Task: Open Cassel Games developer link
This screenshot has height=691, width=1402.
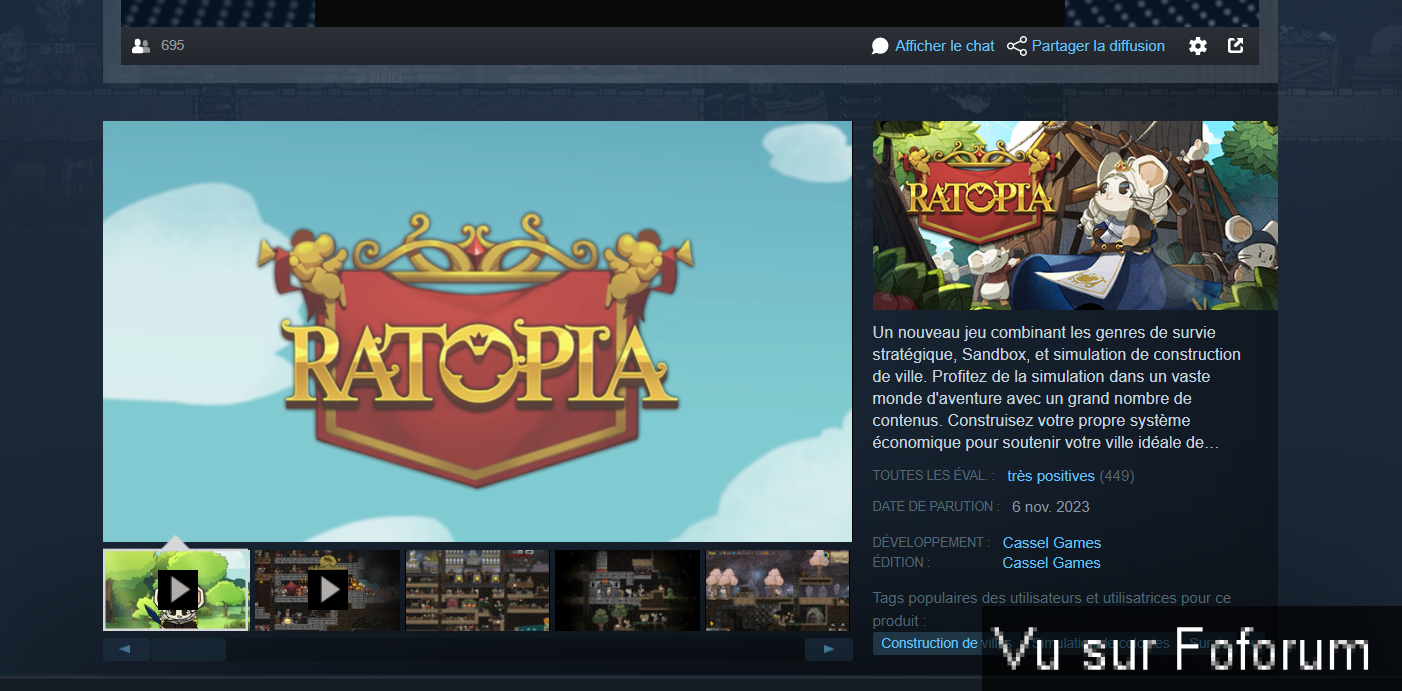Action: [x=1051, y=543]
